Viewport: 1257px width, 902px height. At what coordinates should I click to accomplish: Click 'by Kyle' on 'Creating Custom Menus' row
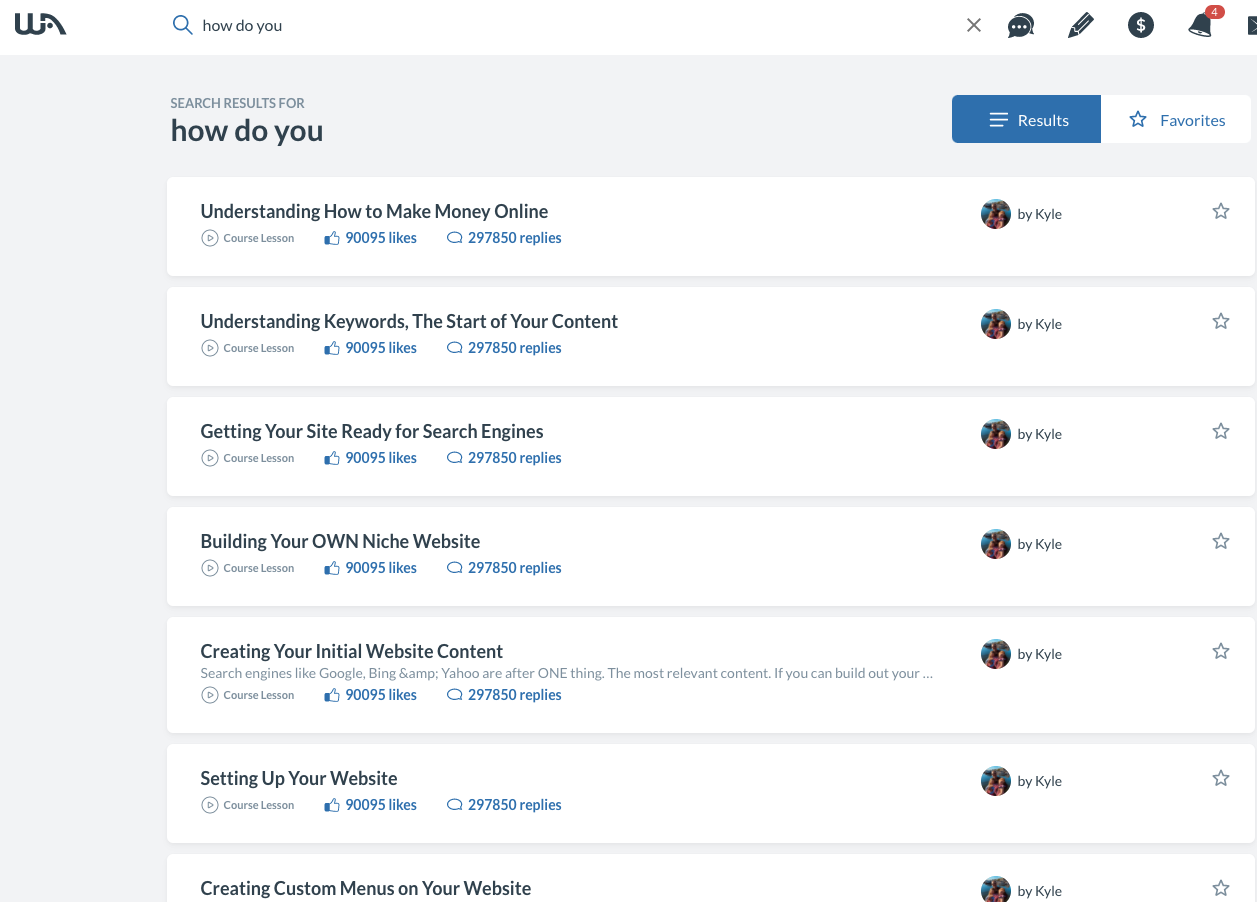tap(1040, 891)
